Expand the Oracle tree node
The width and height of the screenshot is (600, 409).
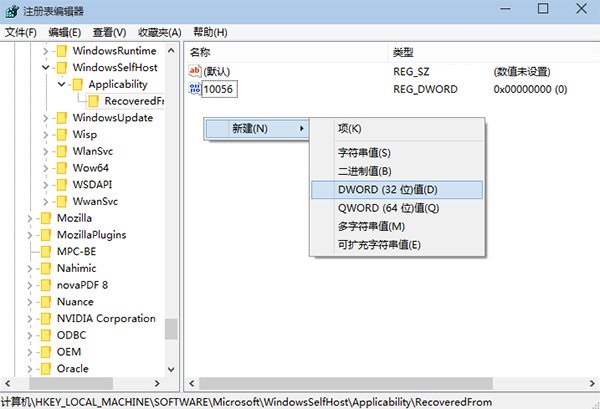[x=30, y=369]
